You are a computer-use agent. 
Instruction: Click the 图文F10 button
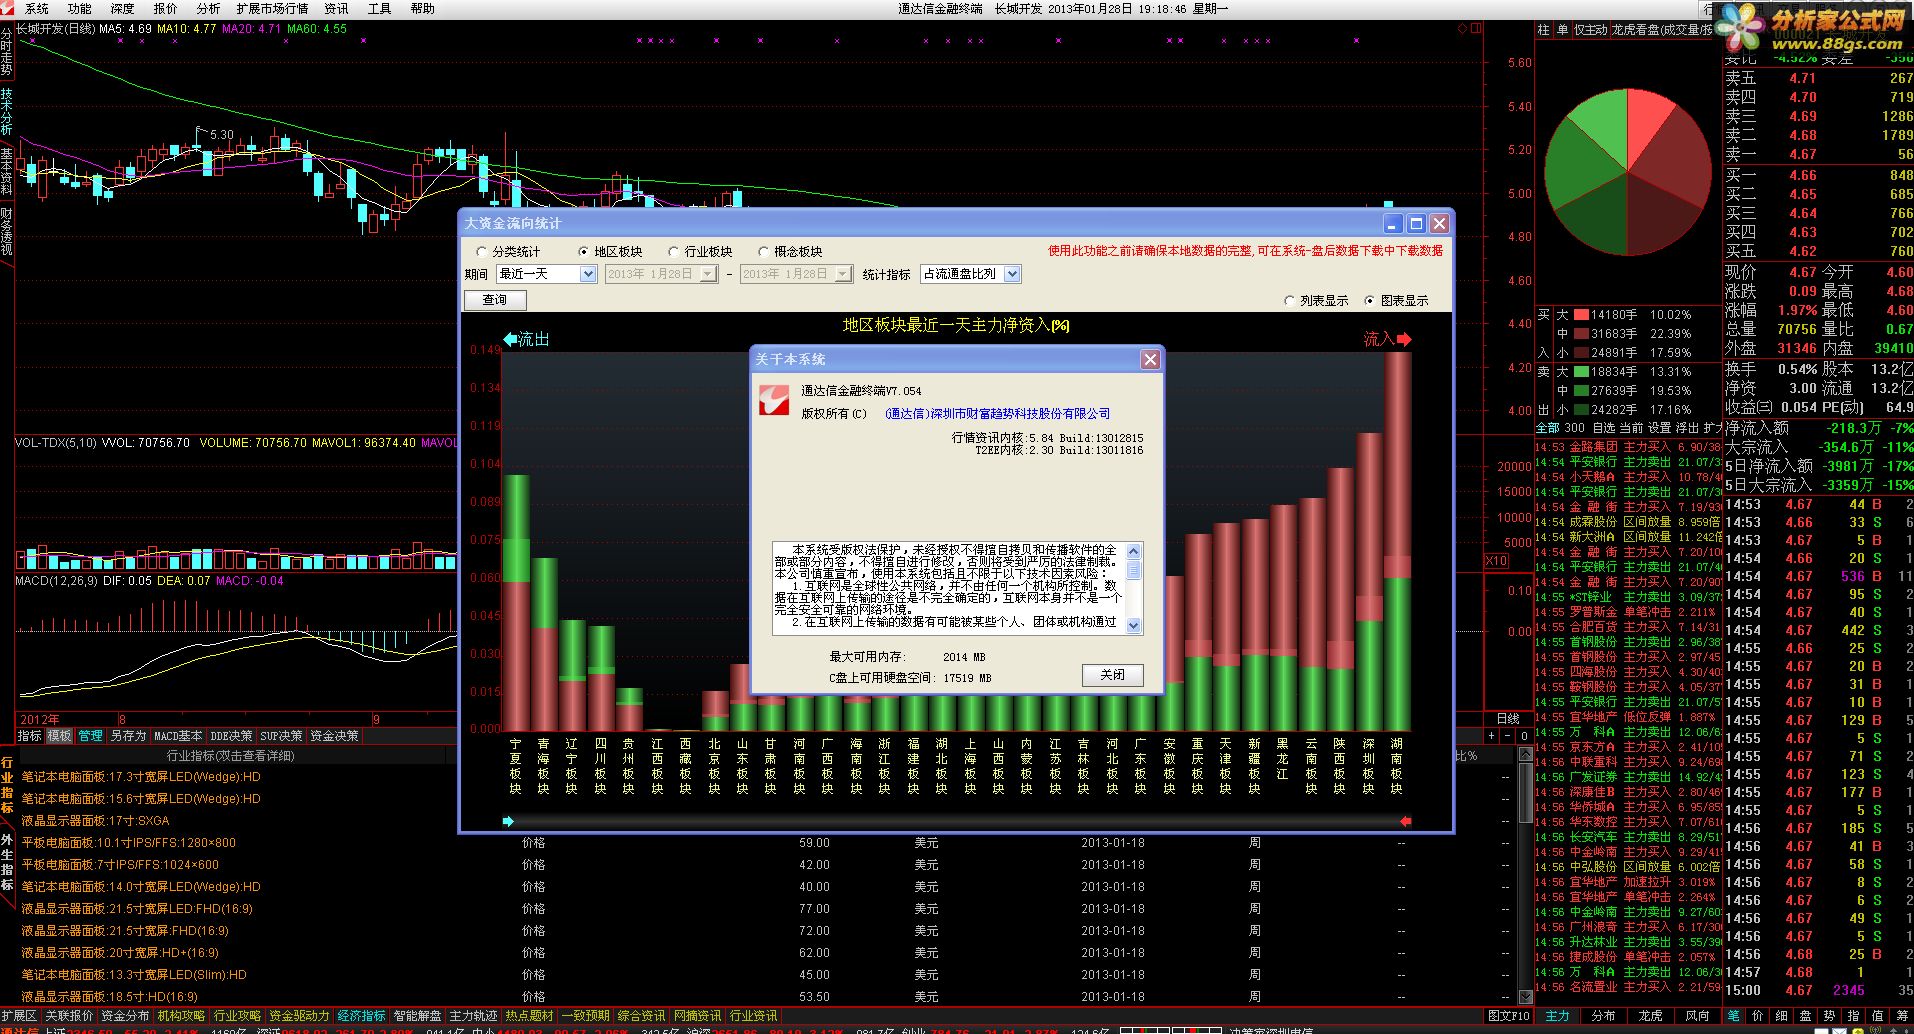(x=1509, y=1016)
